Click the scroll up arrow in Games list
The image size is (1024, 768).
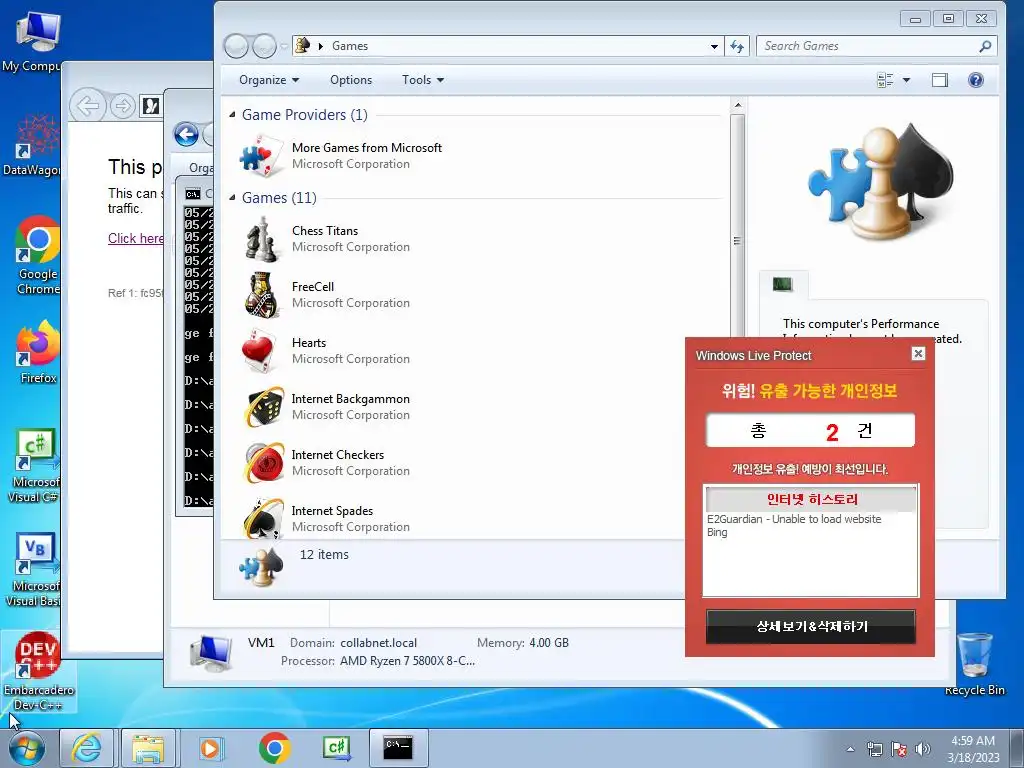(737, 105)
